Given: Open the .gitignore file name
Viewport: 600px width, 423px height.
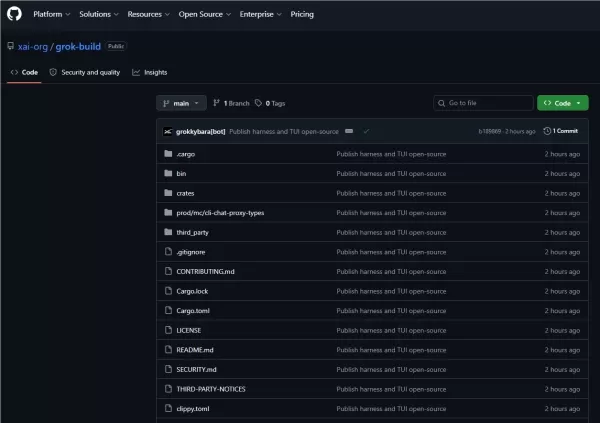Looking at the screenshot, I should (x=191, y=252).
